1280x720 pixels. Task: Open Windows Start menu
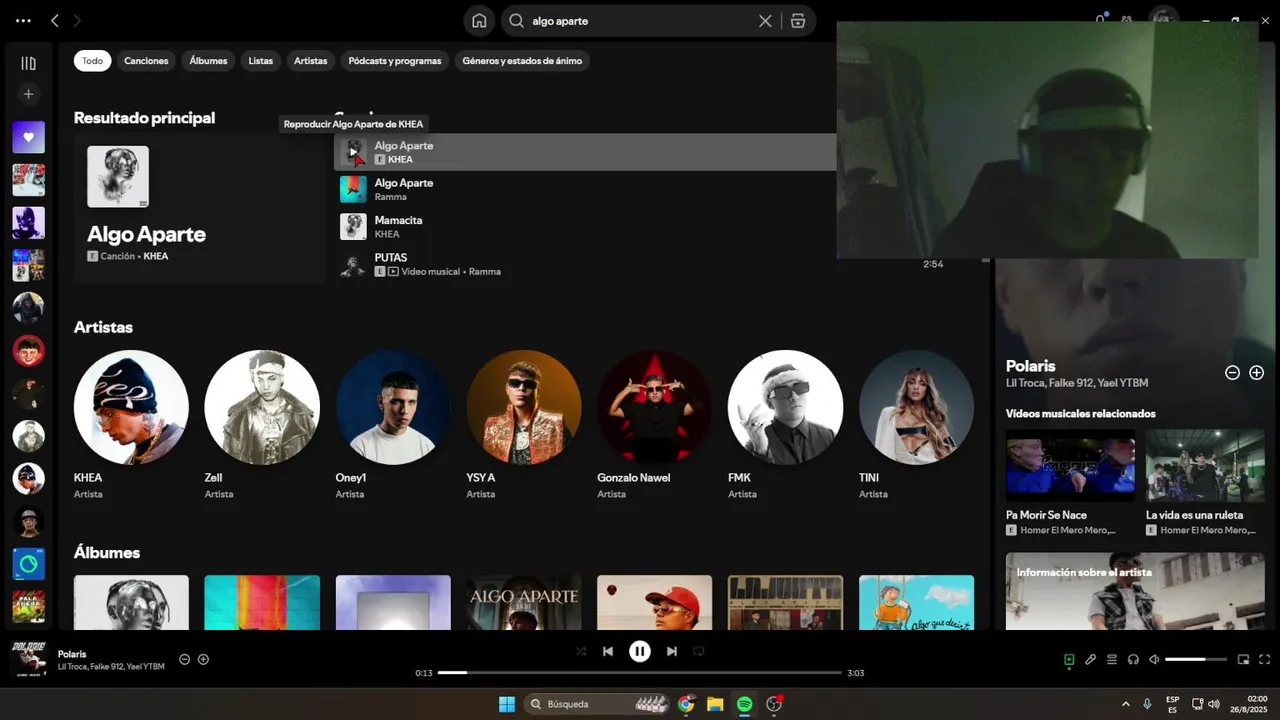tap(507, 704)
